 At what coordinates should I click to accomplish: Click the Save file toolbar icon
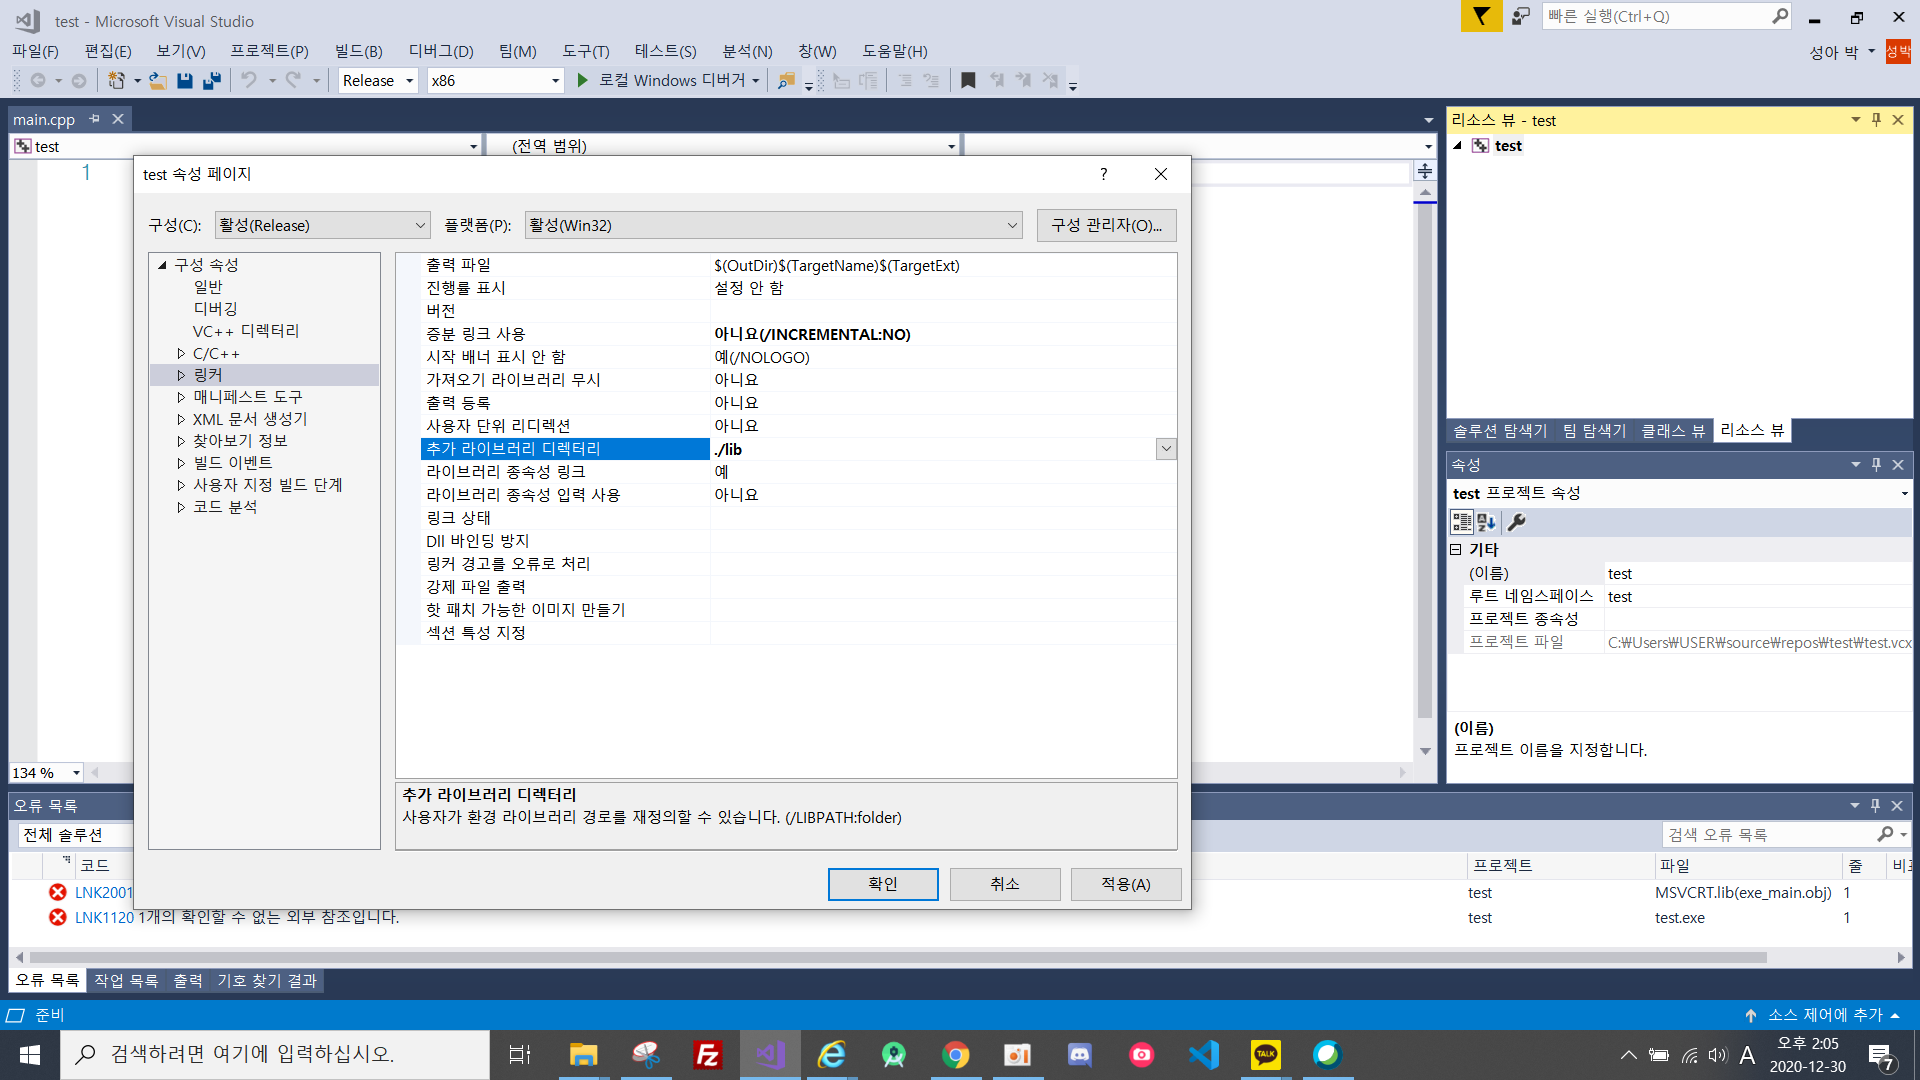[x=185, y=81]
